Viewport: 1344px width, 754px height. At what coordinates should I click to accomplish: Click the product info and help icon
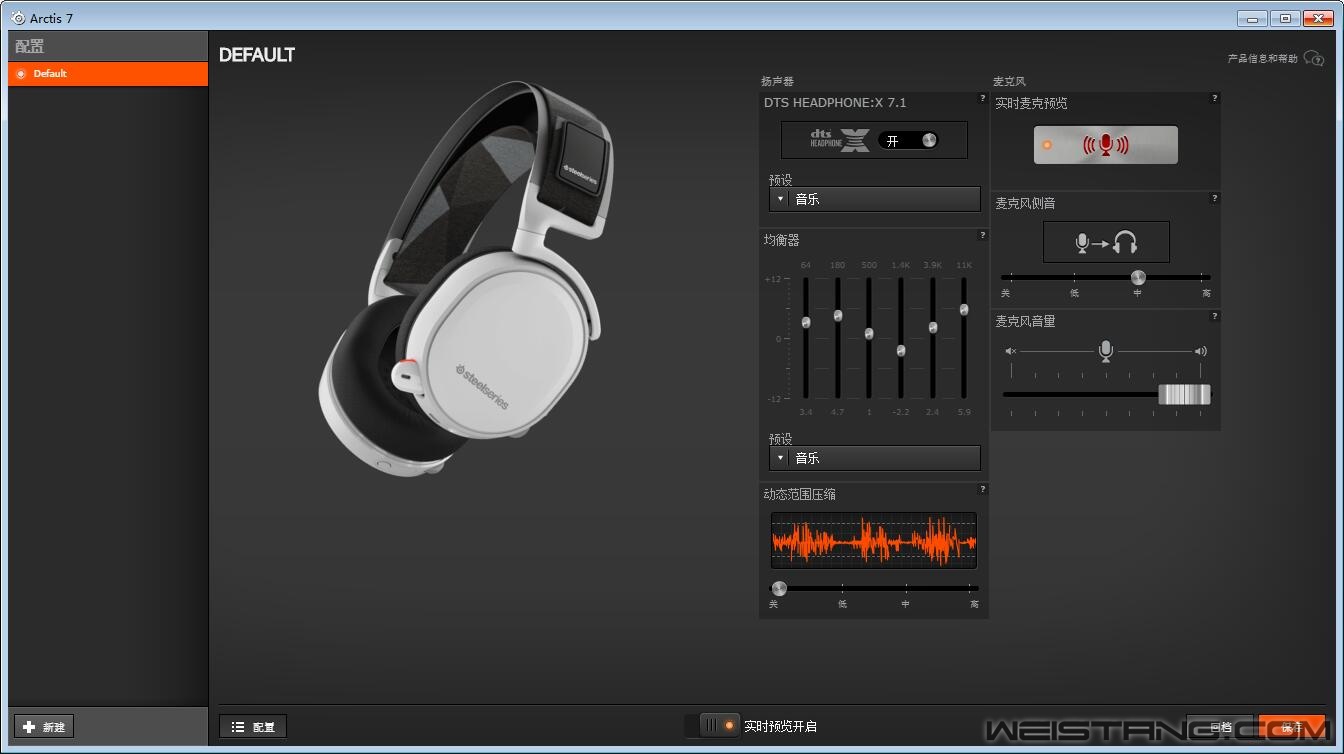(x=1314, y=58)
